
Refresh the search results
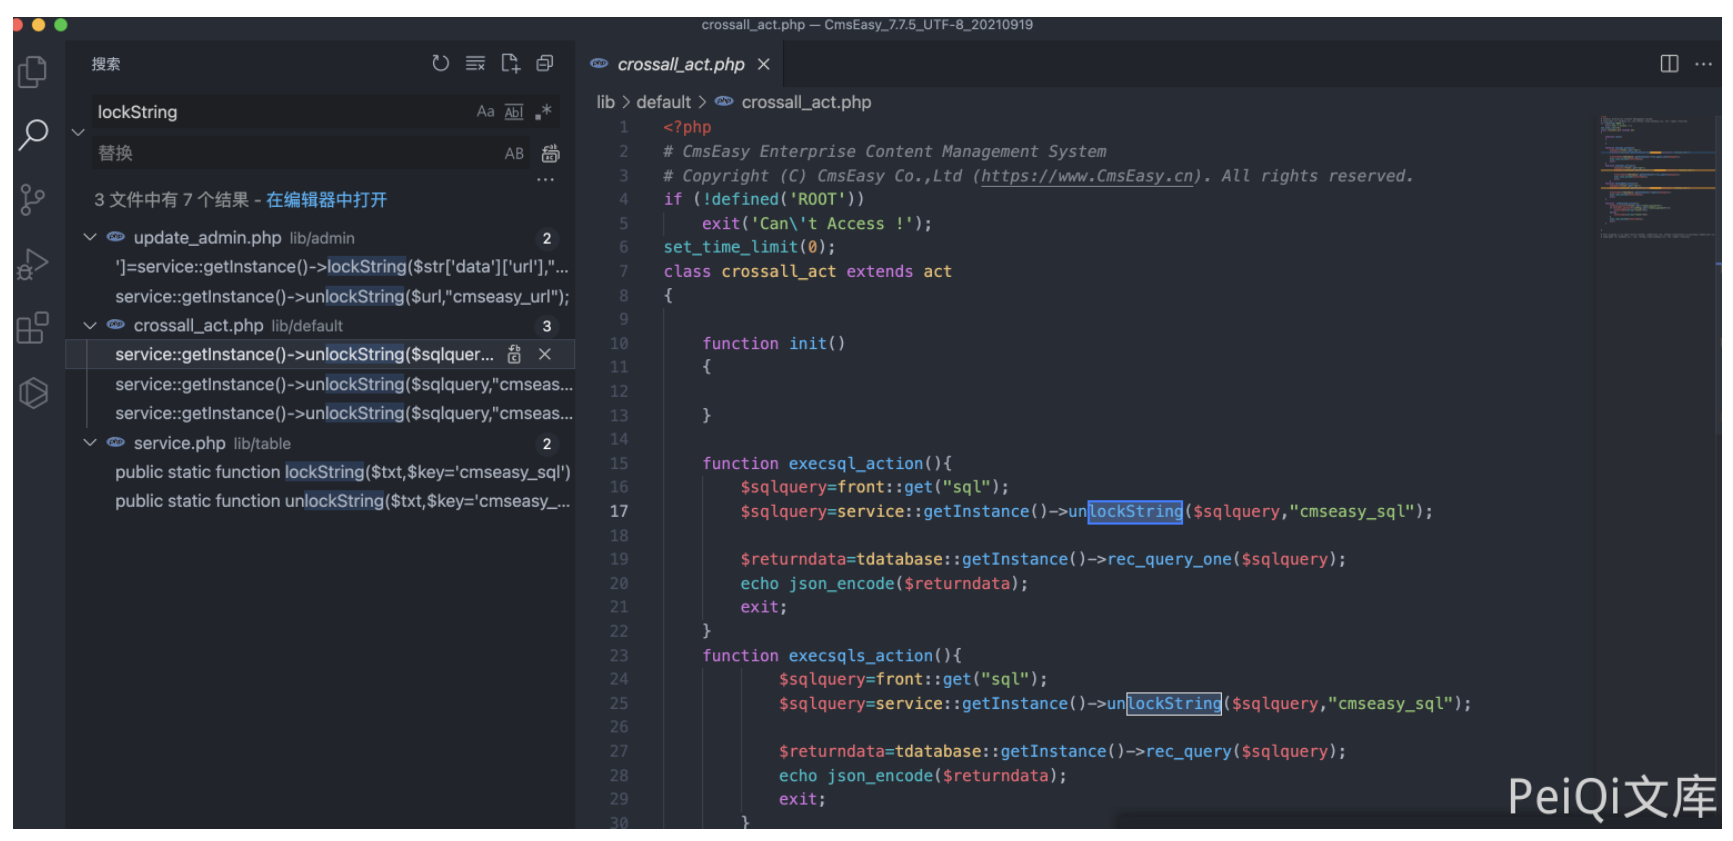point(440,63)
